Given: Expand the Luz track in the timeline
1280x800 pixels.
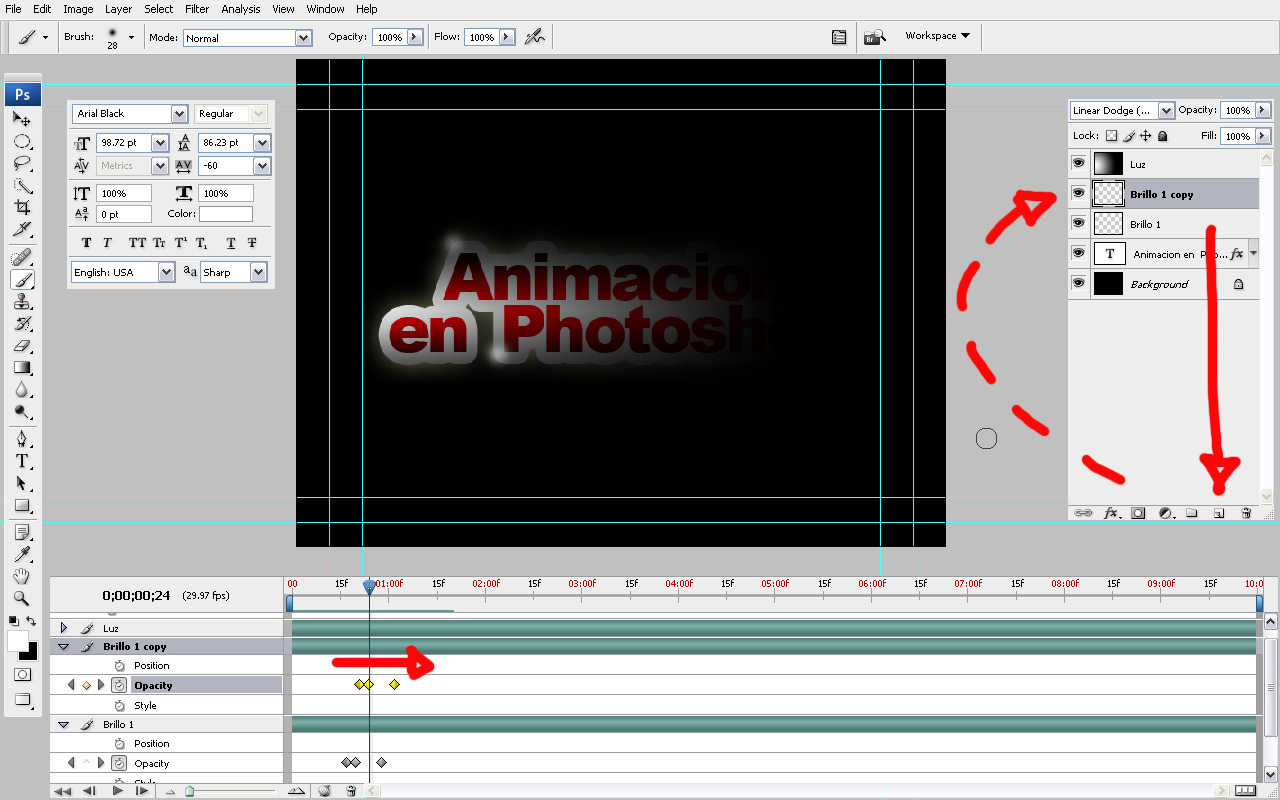Looking at the screenshot, I should [64, 628].
